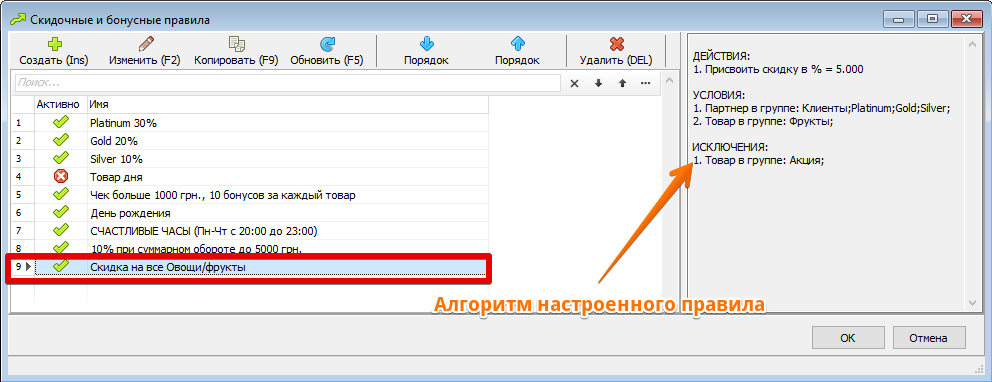Image resolution: width=992 pixels, height=382 pixels.
Task: Confirm with the OK button
Action: pyautogui.click(x=848, y=338)
